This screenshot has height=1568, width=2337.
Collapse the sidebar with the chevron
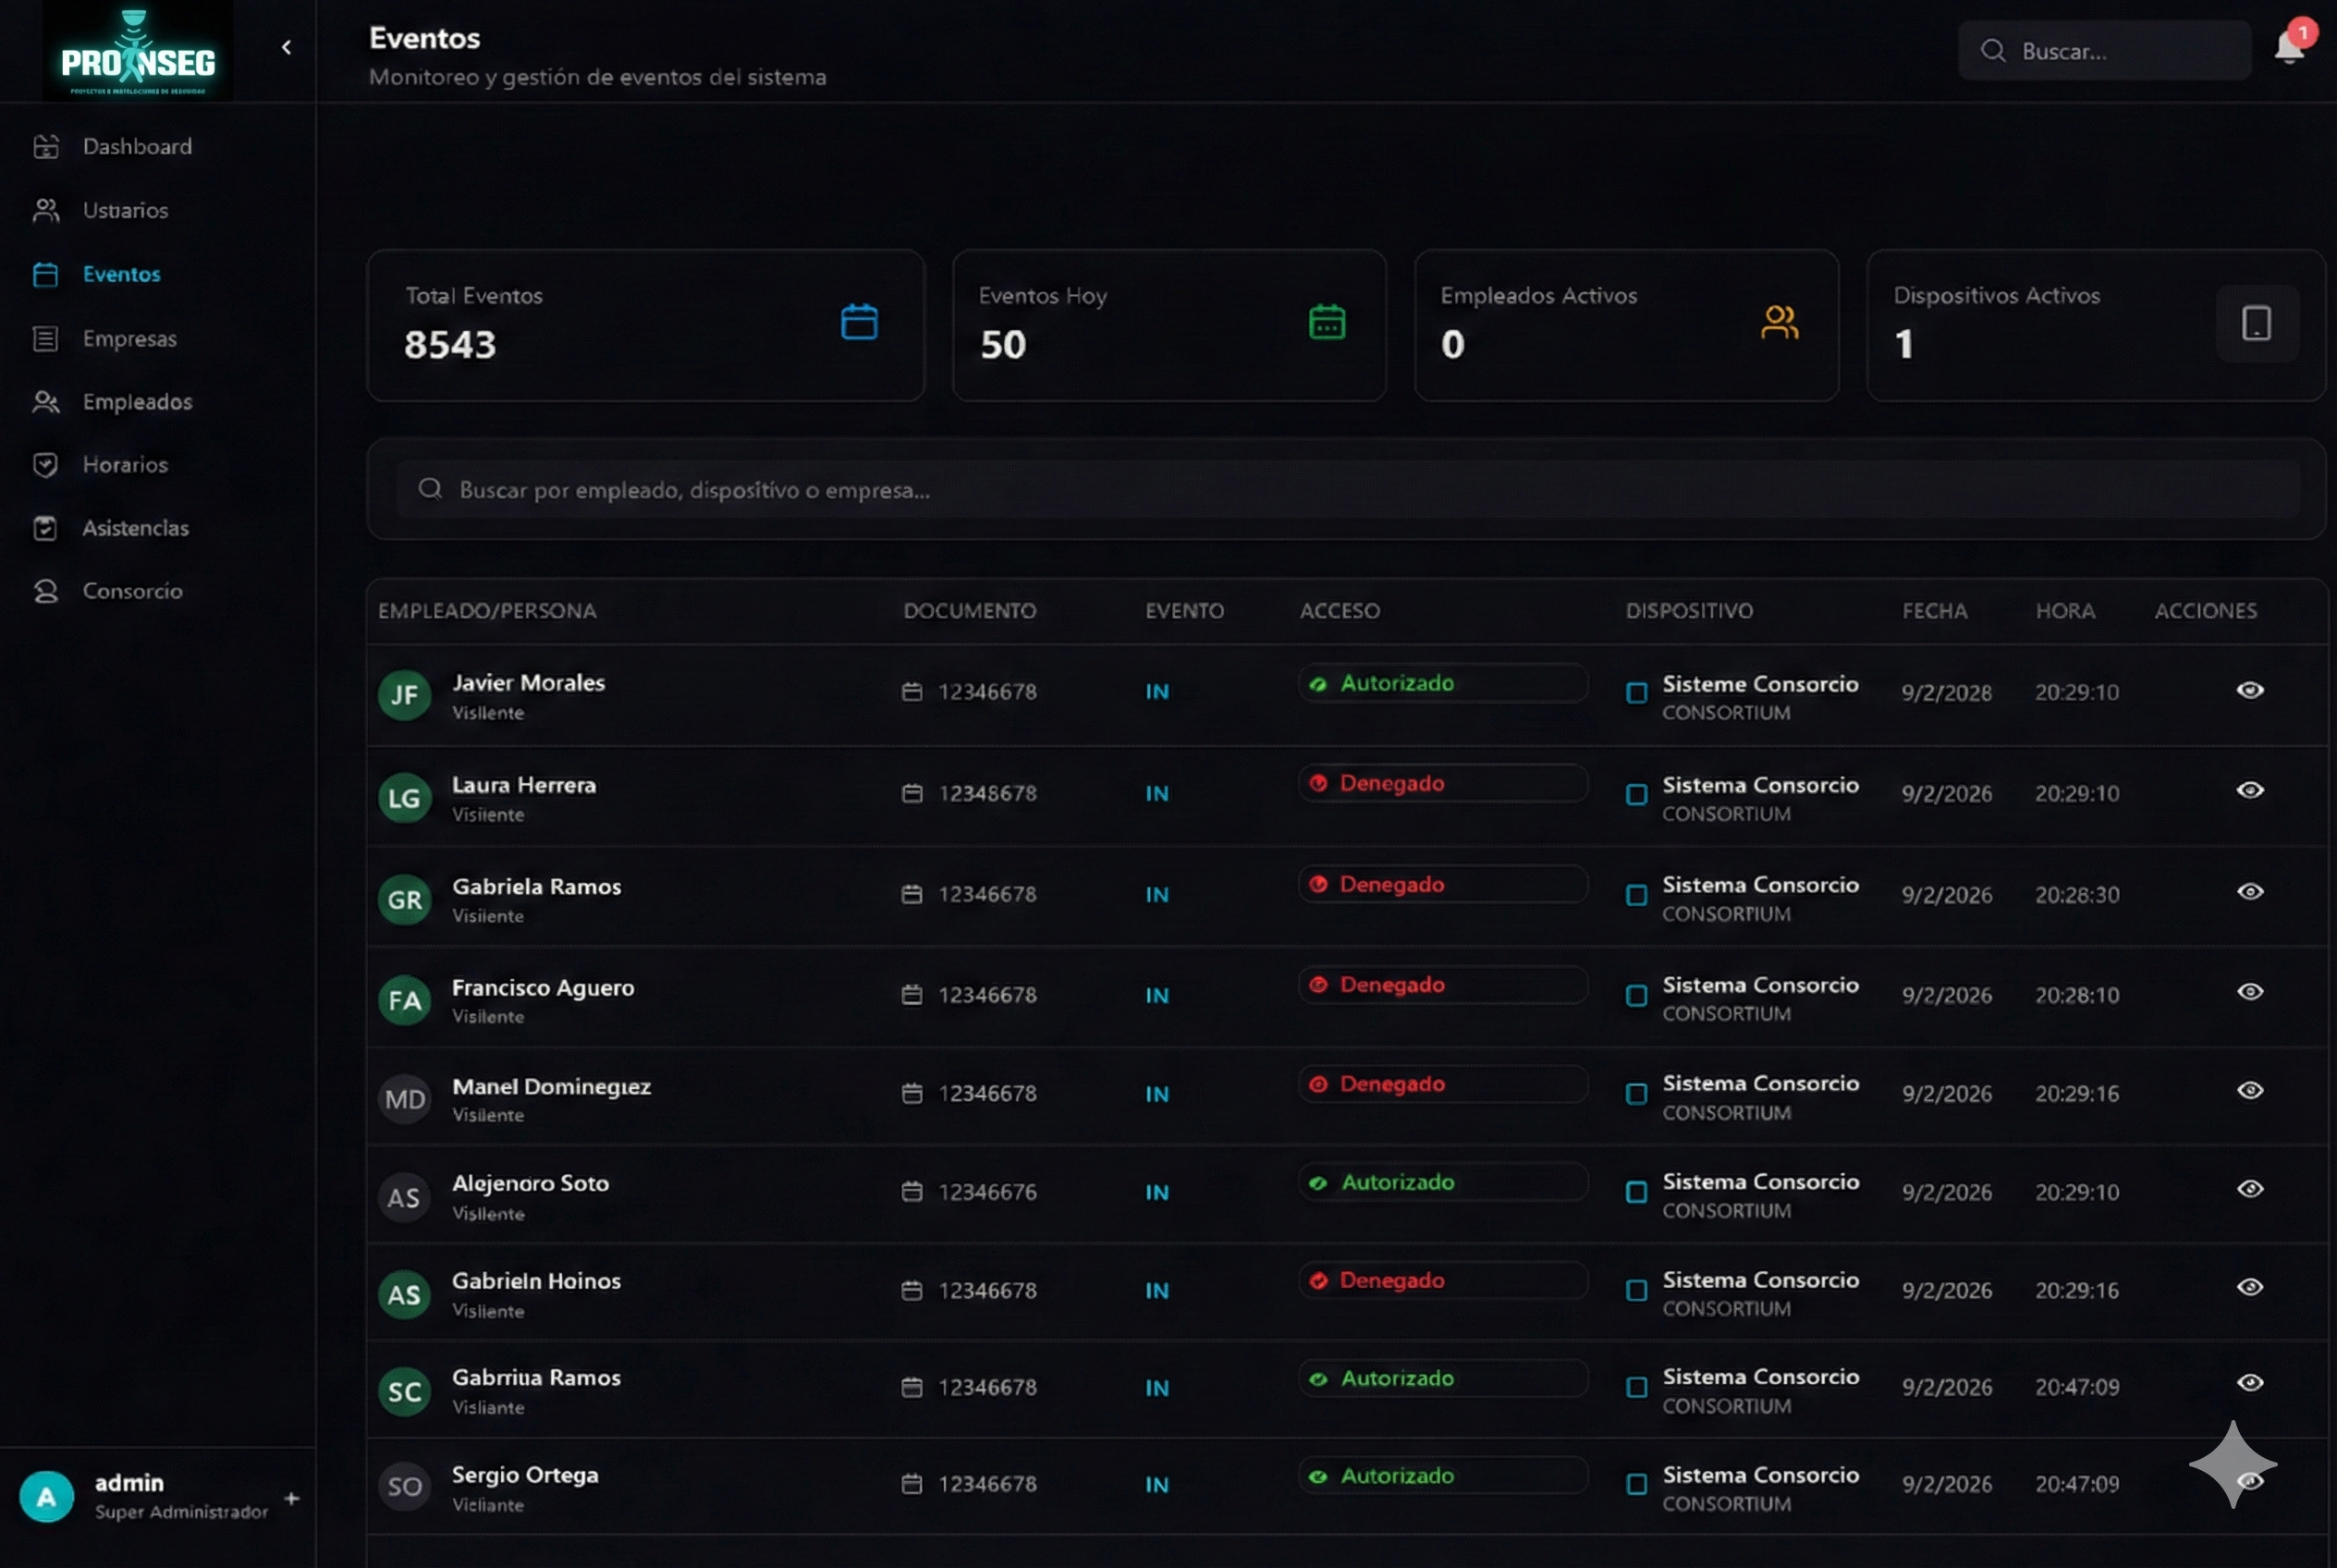(x=287, y=47)
